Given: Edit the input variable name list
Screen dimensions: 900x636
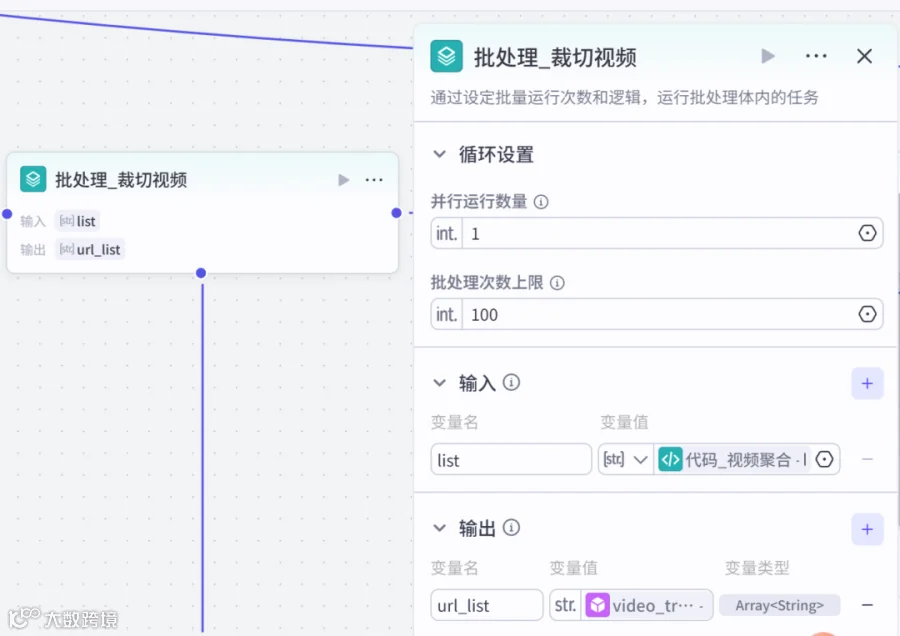Looking at the screenshot, I should tap(511, 460).
